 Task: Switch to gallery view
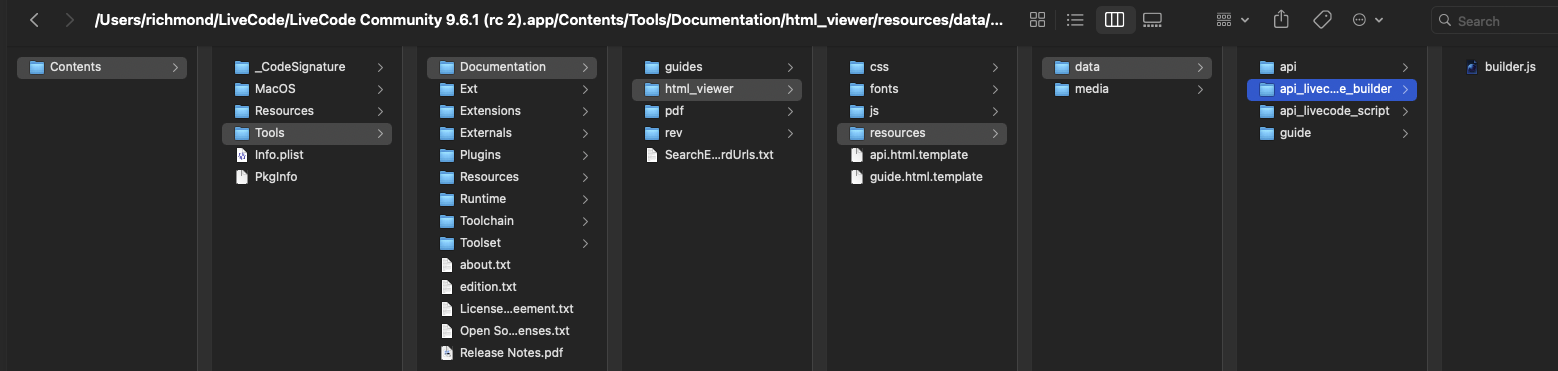click(1152, 20)
